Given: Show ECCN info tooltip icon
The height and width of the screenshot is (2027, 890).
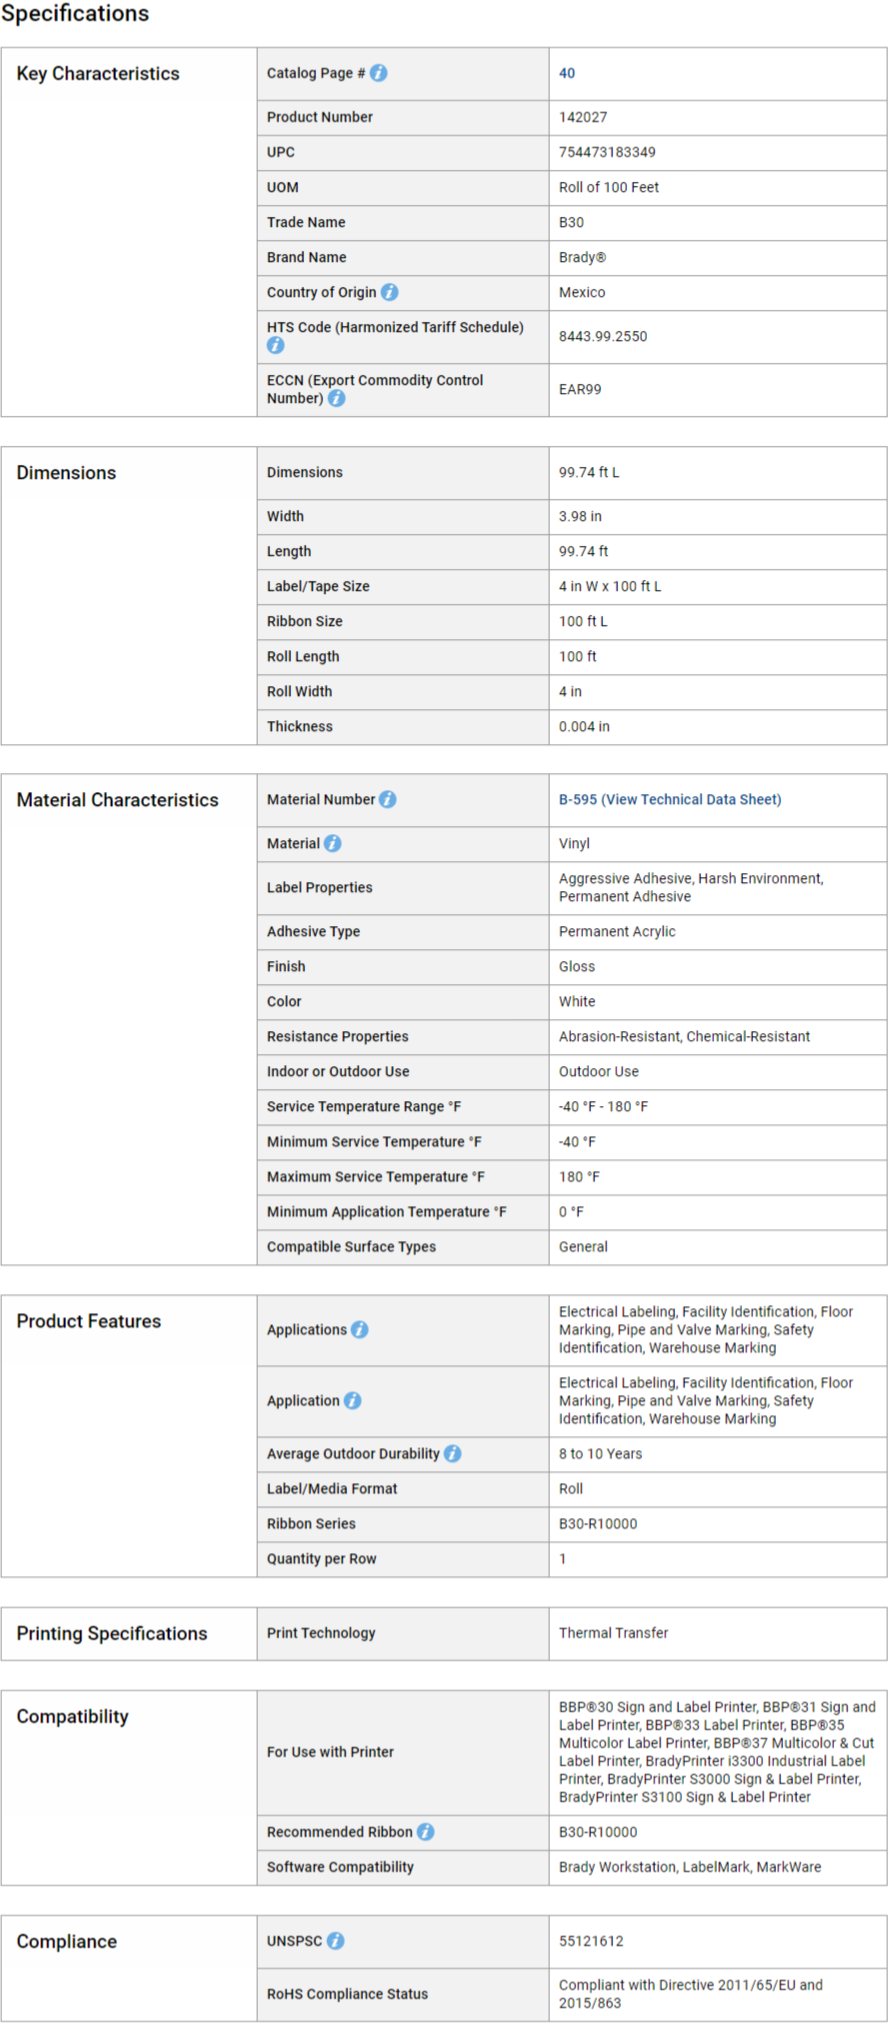Looking at the screenshot, I should point(337,398).
